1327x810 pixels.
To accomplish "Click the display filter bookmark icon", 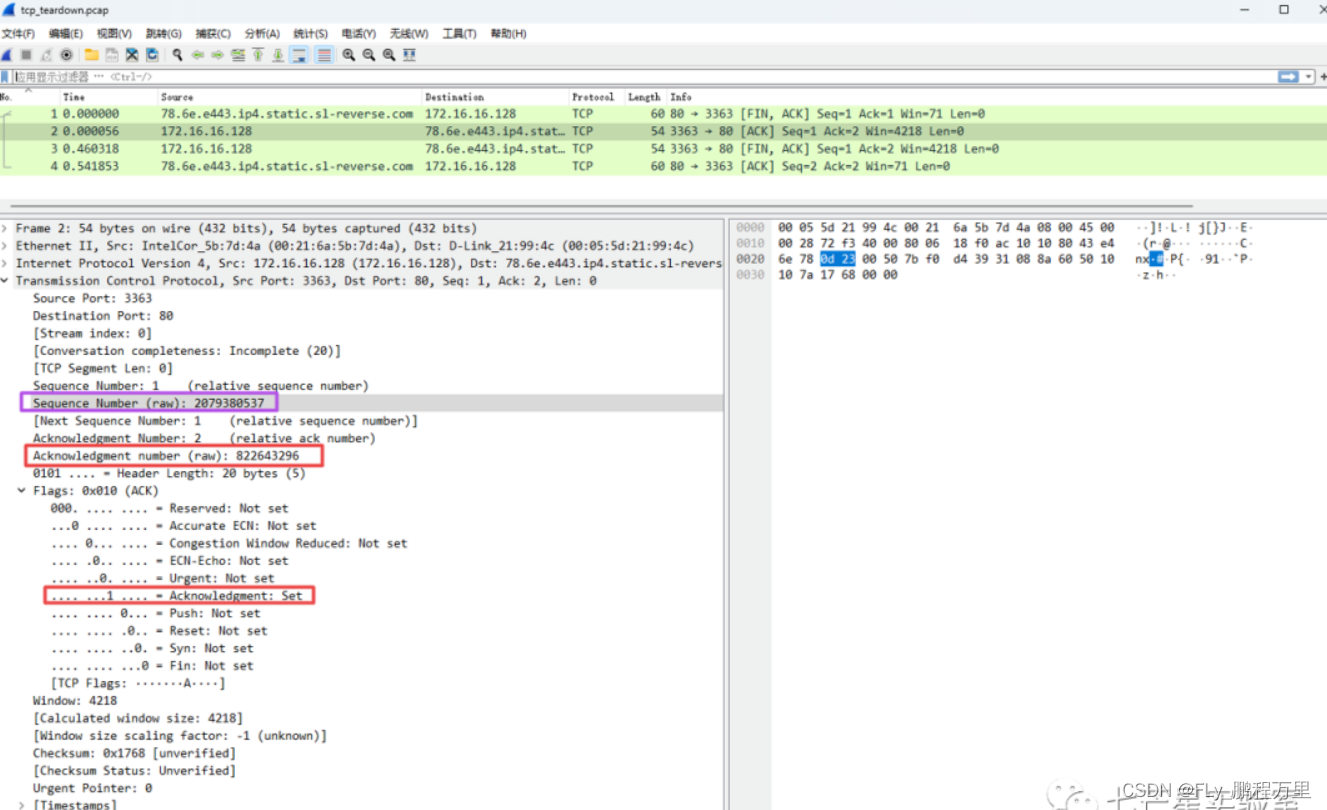I will (6, 77).
